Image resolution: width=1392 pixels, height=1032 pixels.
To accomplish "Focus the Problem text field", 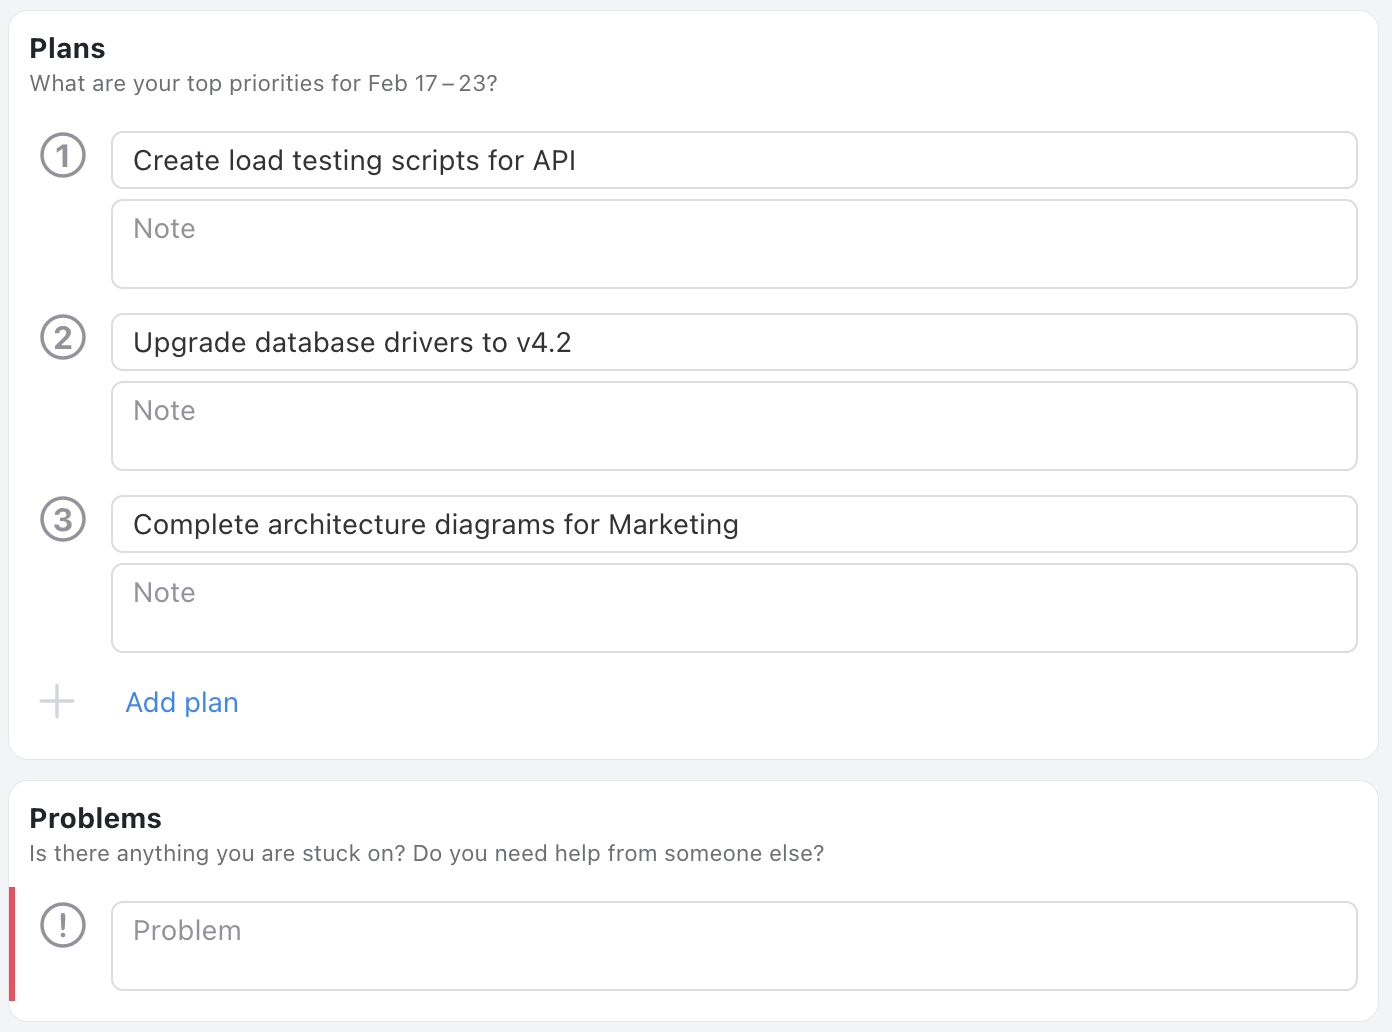I will [x=734, y=946].
